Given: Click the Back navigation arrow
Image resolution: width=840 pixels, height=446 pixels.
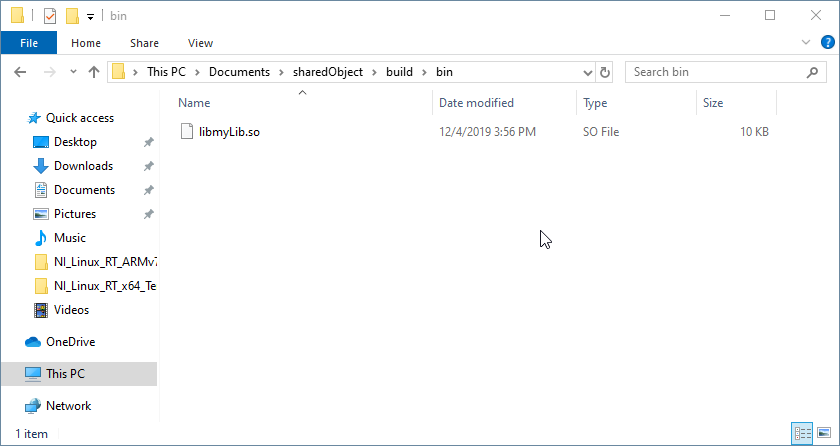Looking at the screenshot, I should click(x=21, y=72).
